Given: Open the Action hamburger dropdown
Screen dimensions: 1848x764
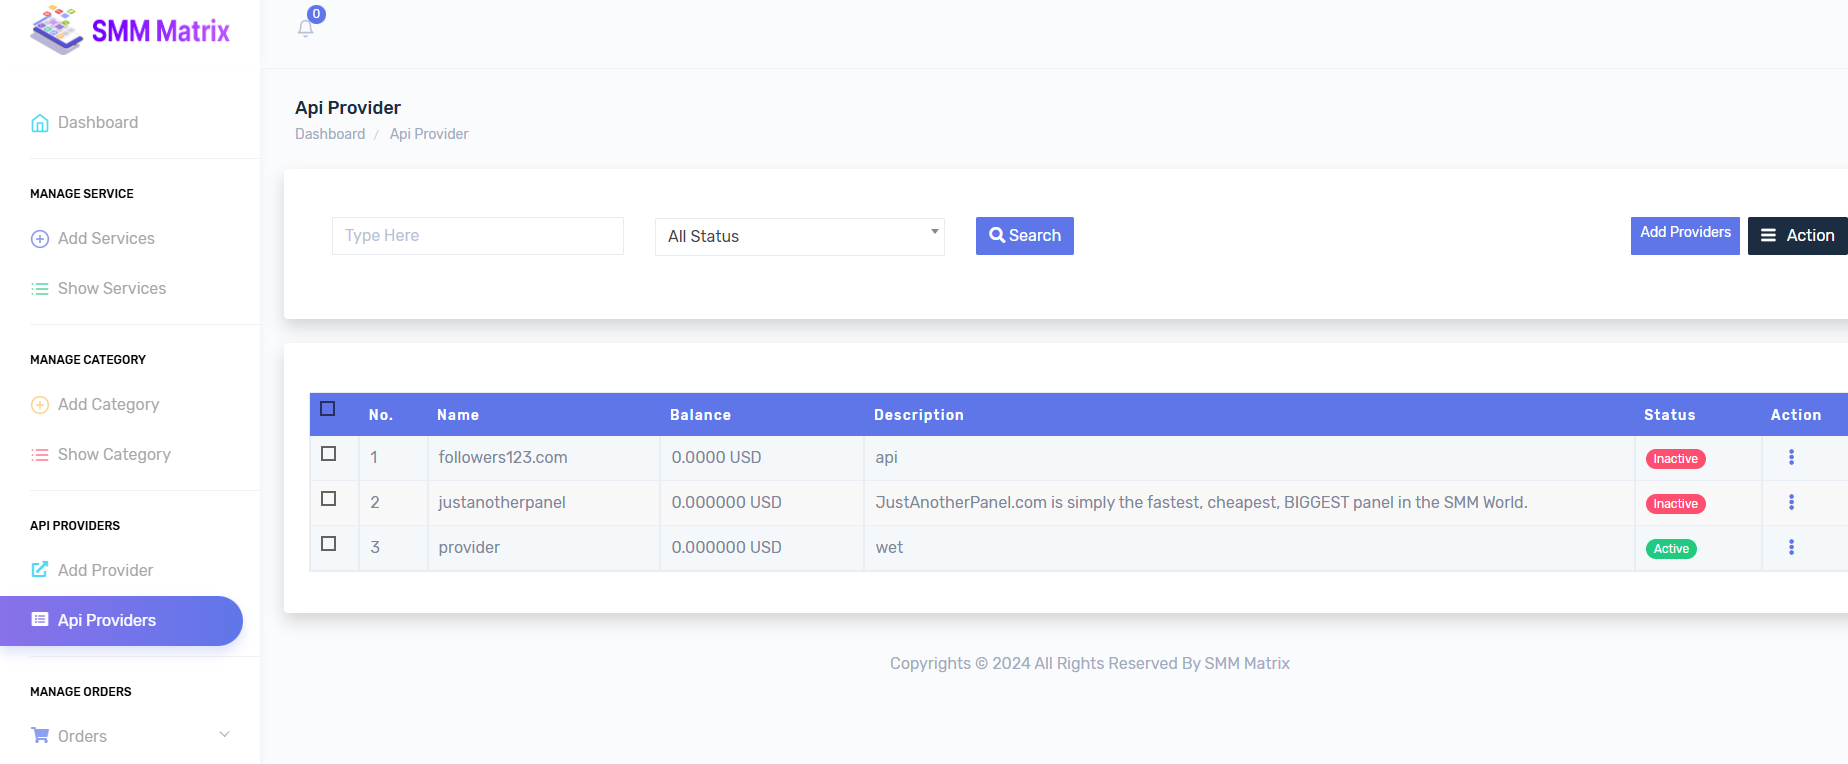Looking at the screenshot, I should coord(1797,236).
